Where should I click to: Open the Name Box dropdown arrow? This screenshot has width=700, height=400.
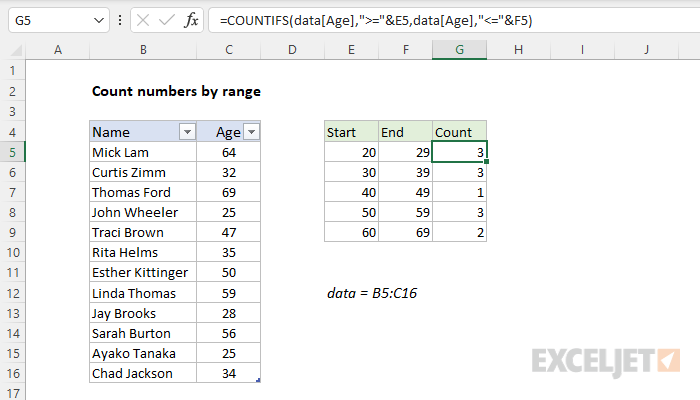96,20
